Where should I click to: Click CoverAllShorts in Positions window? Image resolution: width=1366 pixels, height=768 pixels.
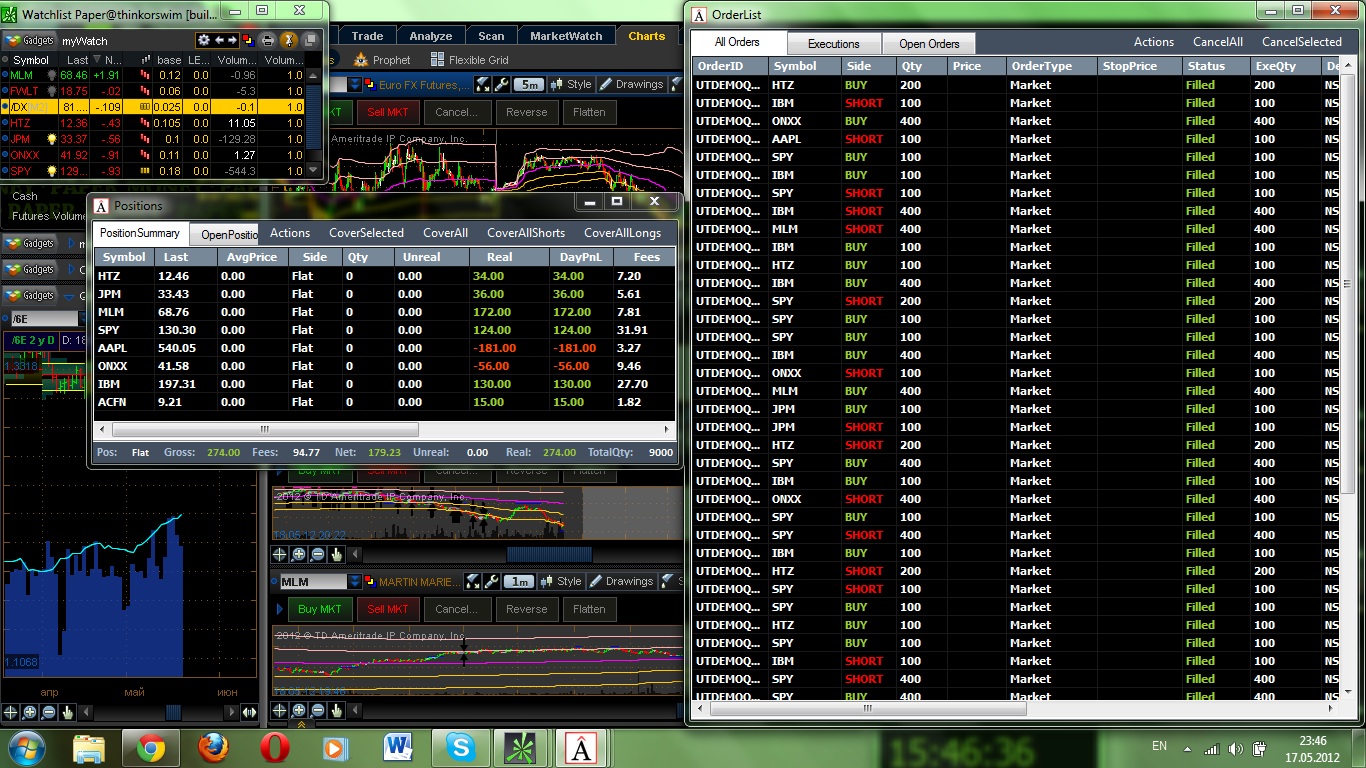pyautogui.click(x=526, y=233)
